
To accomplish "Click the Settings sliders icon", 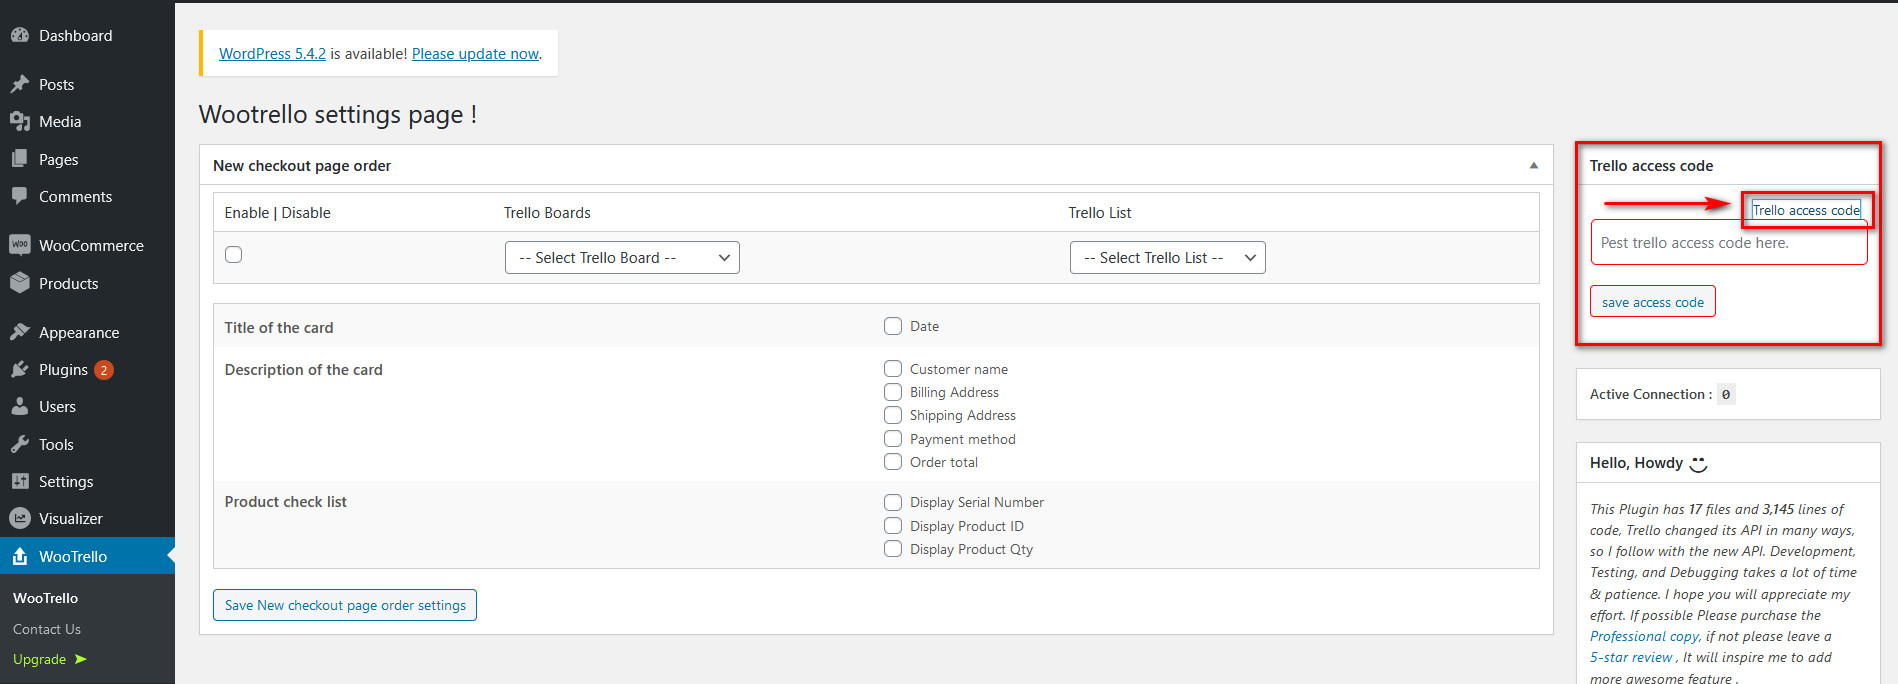I will tap(20, 481).
